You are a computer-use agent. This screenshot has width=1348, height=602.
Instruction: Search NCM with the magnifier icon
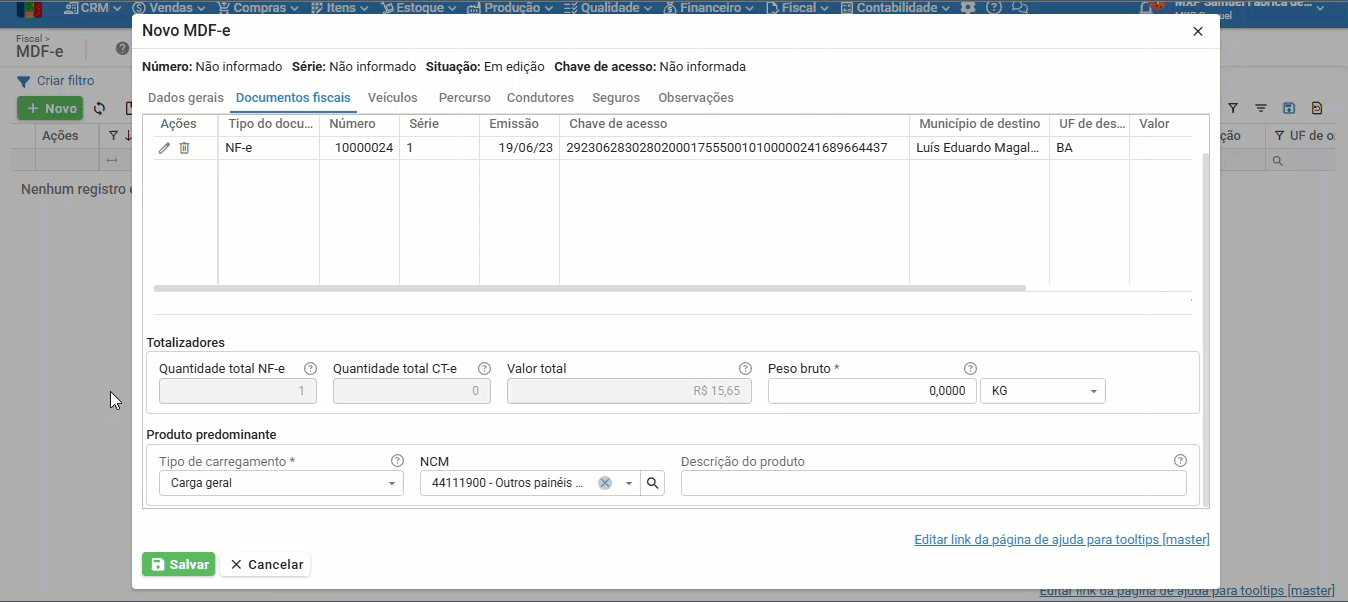[652, 483]
